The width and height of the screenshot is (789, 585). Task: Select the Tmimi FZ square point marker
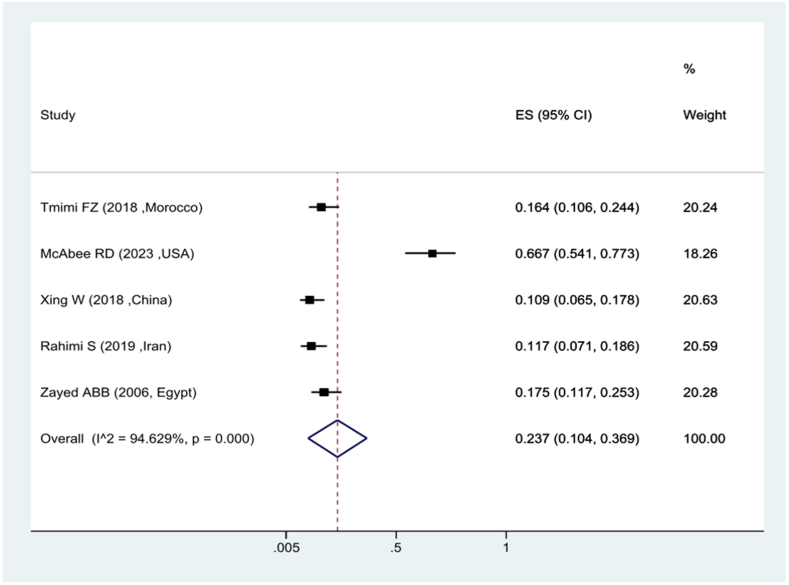click(x=322, y=207)
